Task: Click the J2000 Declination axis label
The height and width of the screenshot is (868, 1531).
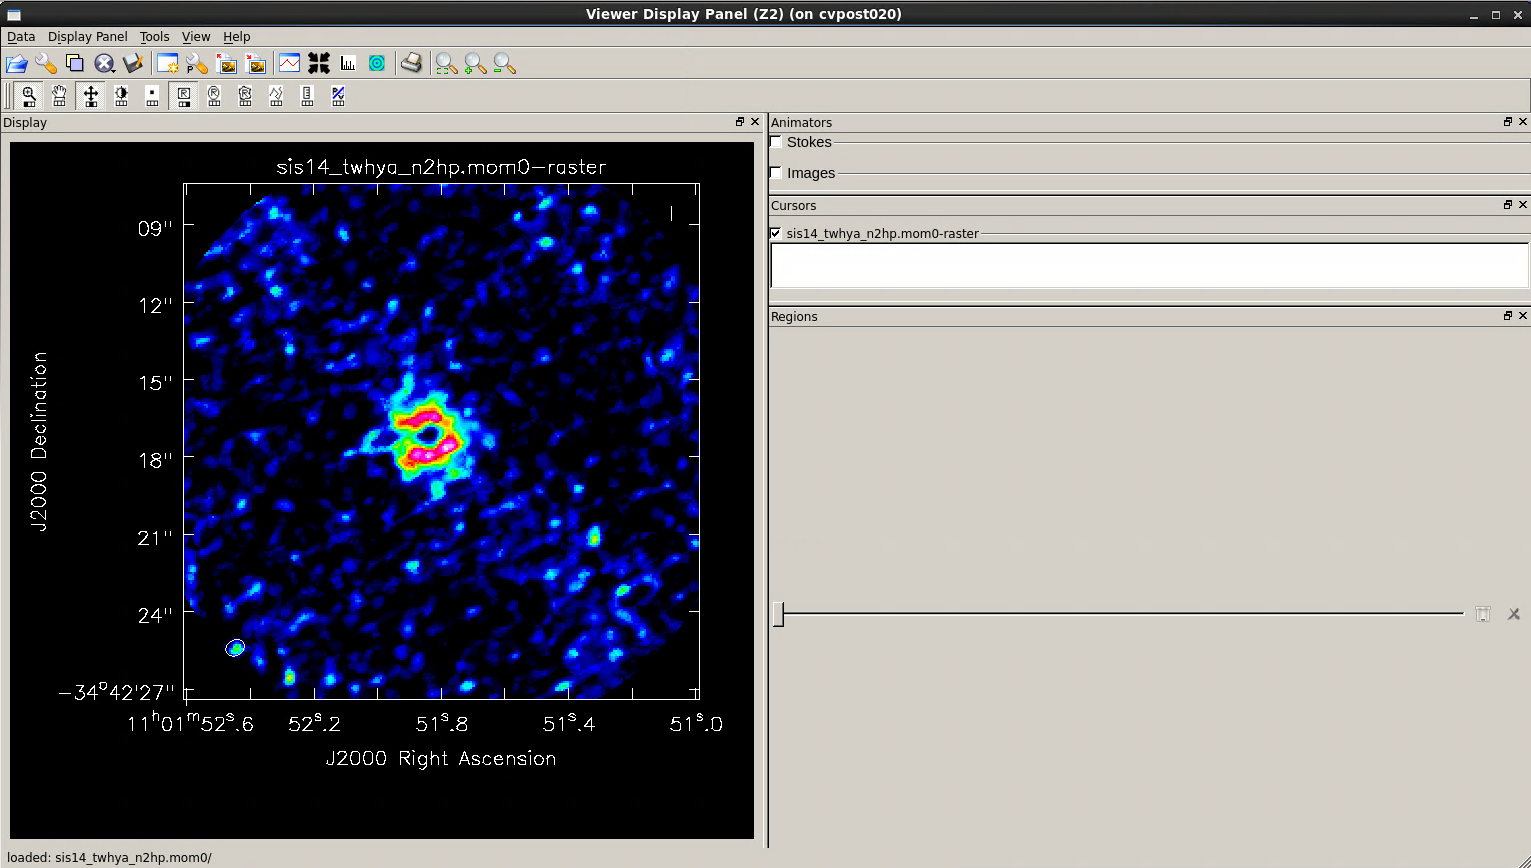Action: (x=39, y=441)
